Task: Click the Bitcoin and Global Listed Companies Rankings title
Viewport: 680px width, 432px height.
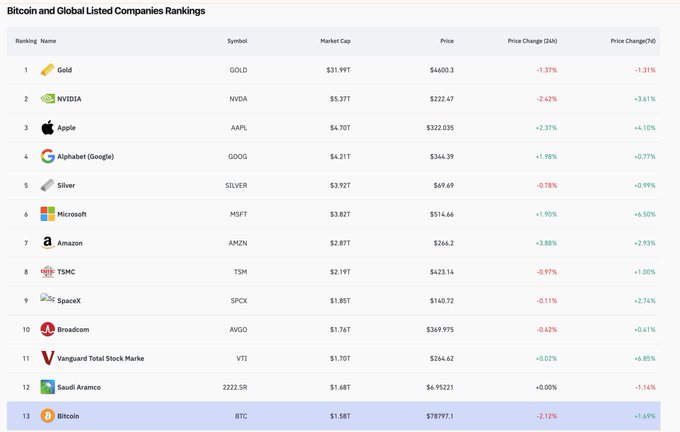Action: [x=106, y=11]
